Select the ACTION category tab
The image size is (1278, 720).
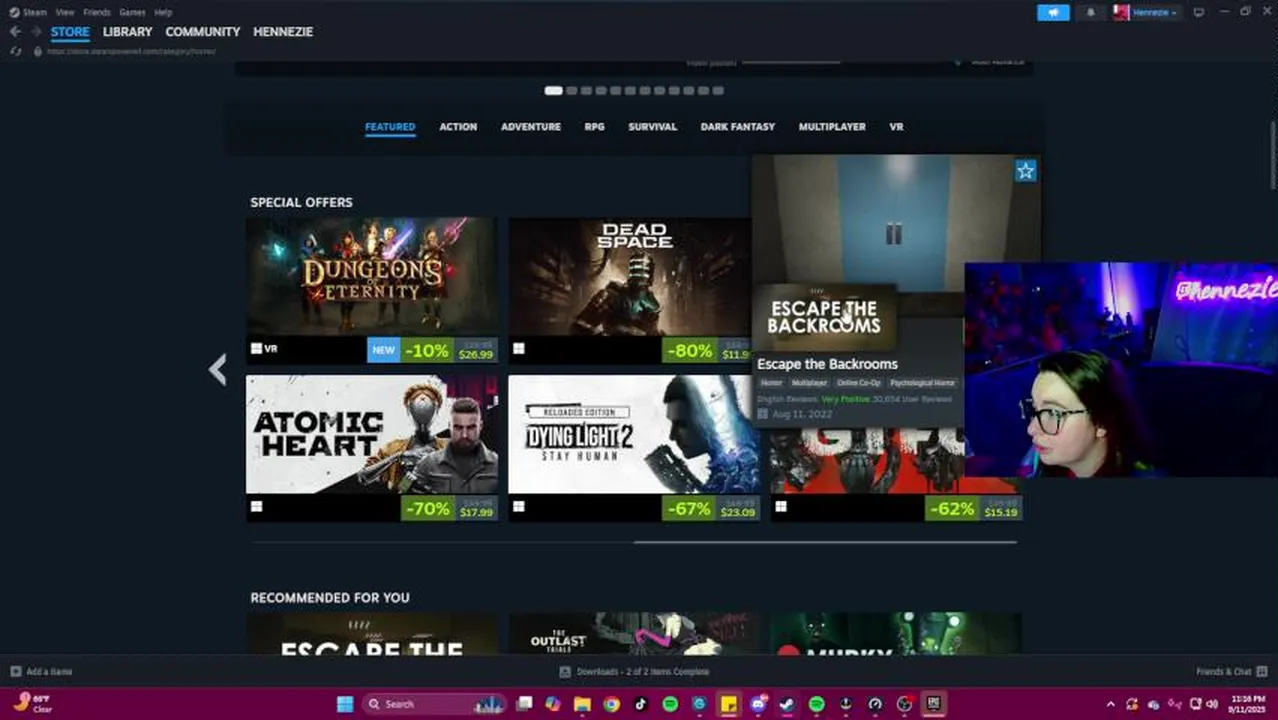coord(458,127)
